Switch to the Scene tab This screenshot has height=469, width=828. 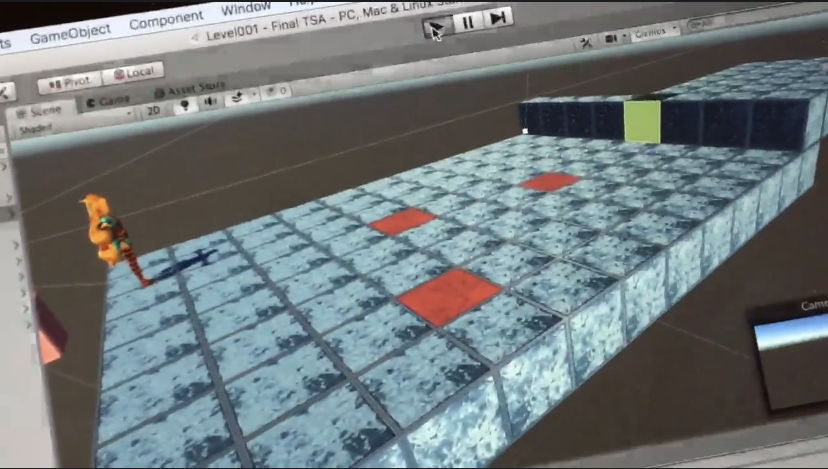[x=40, y=111]
